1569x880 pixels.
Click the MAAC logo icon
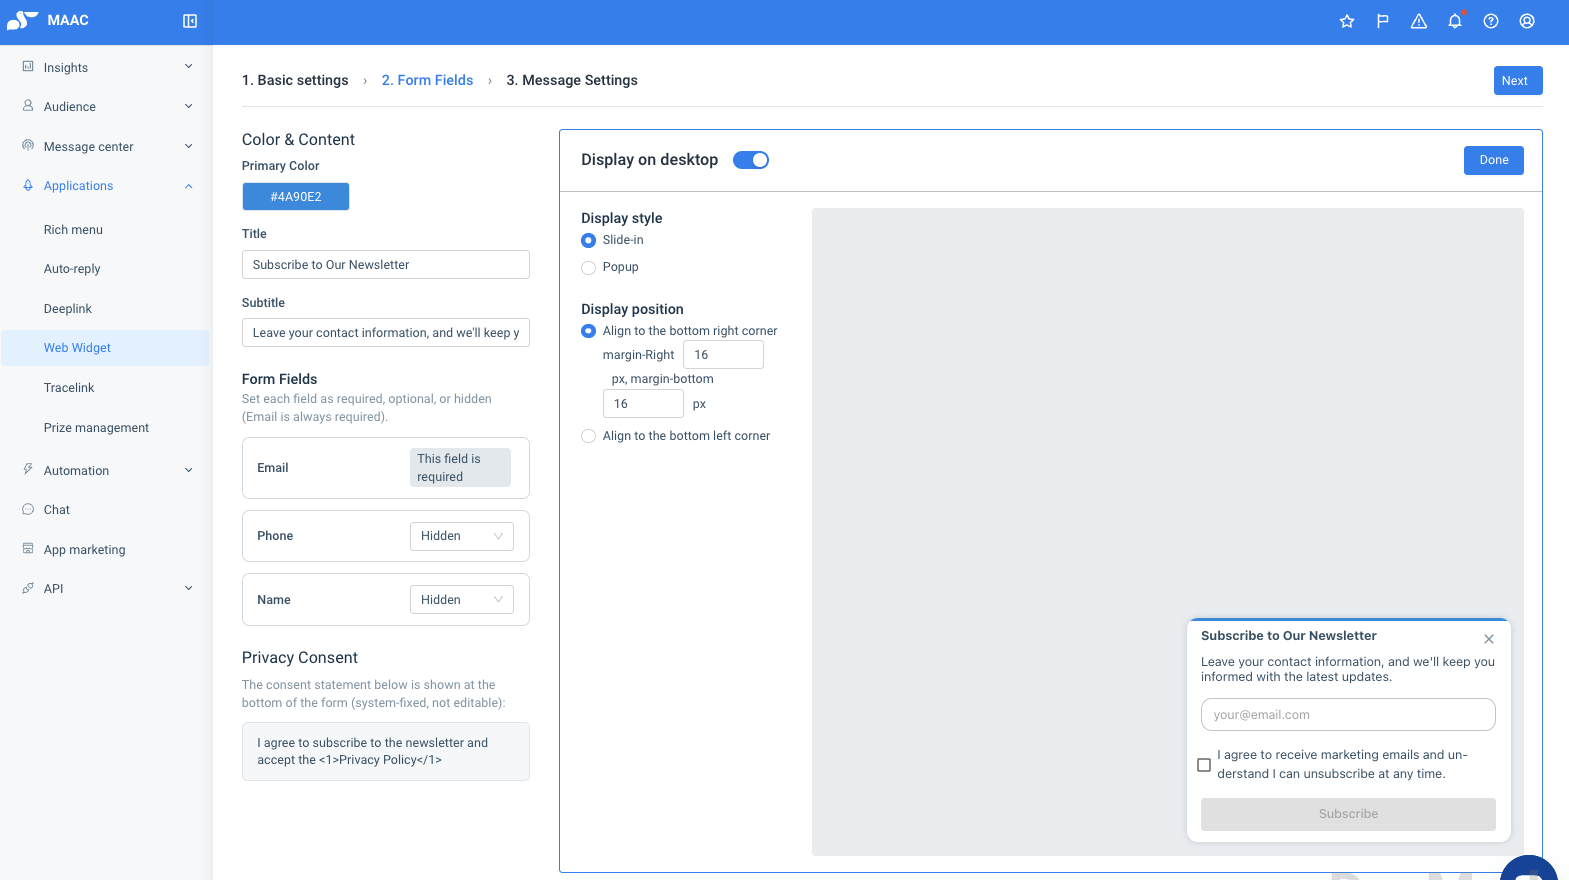point(22,20)
